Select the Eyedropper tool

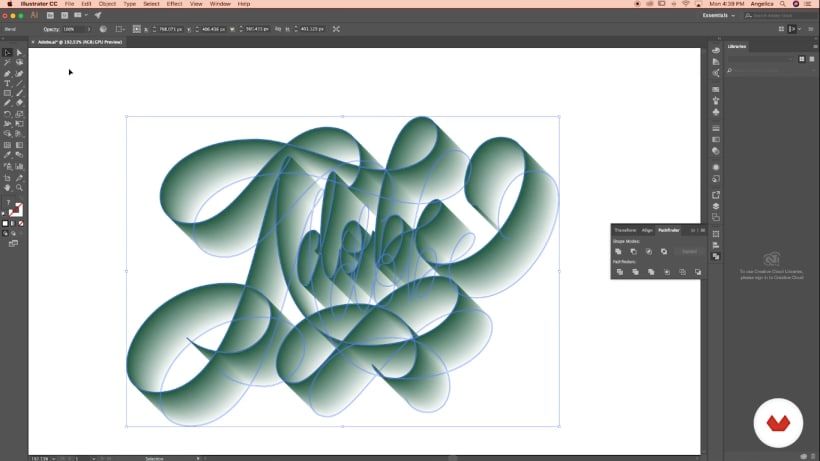tap(7, 155)
